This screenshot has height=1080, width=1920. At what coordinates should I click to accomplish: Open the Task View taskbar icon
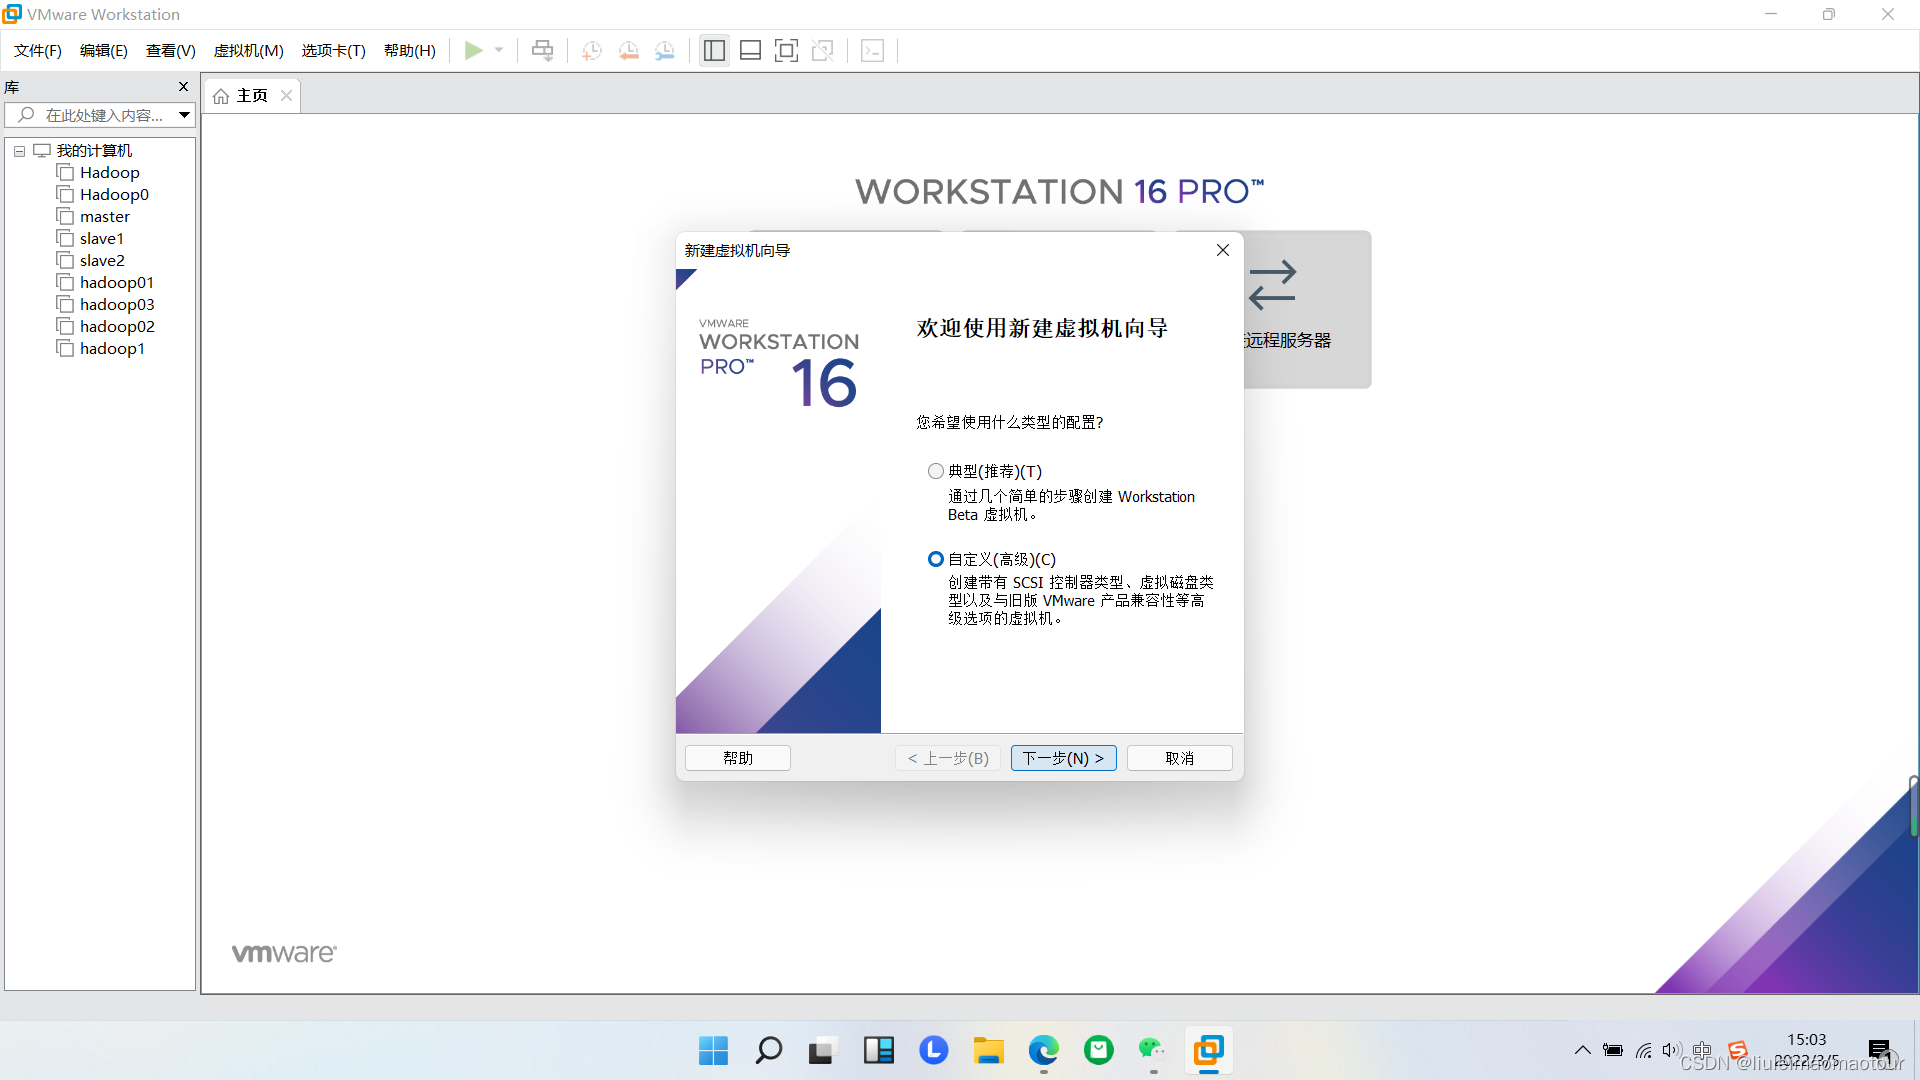pyautogui.click(x=822, y=1050)
